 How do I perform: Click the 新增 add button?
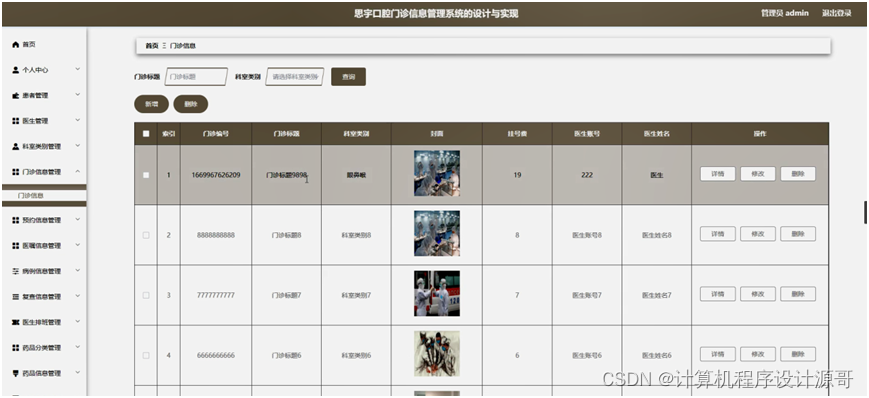coord(151,104)
